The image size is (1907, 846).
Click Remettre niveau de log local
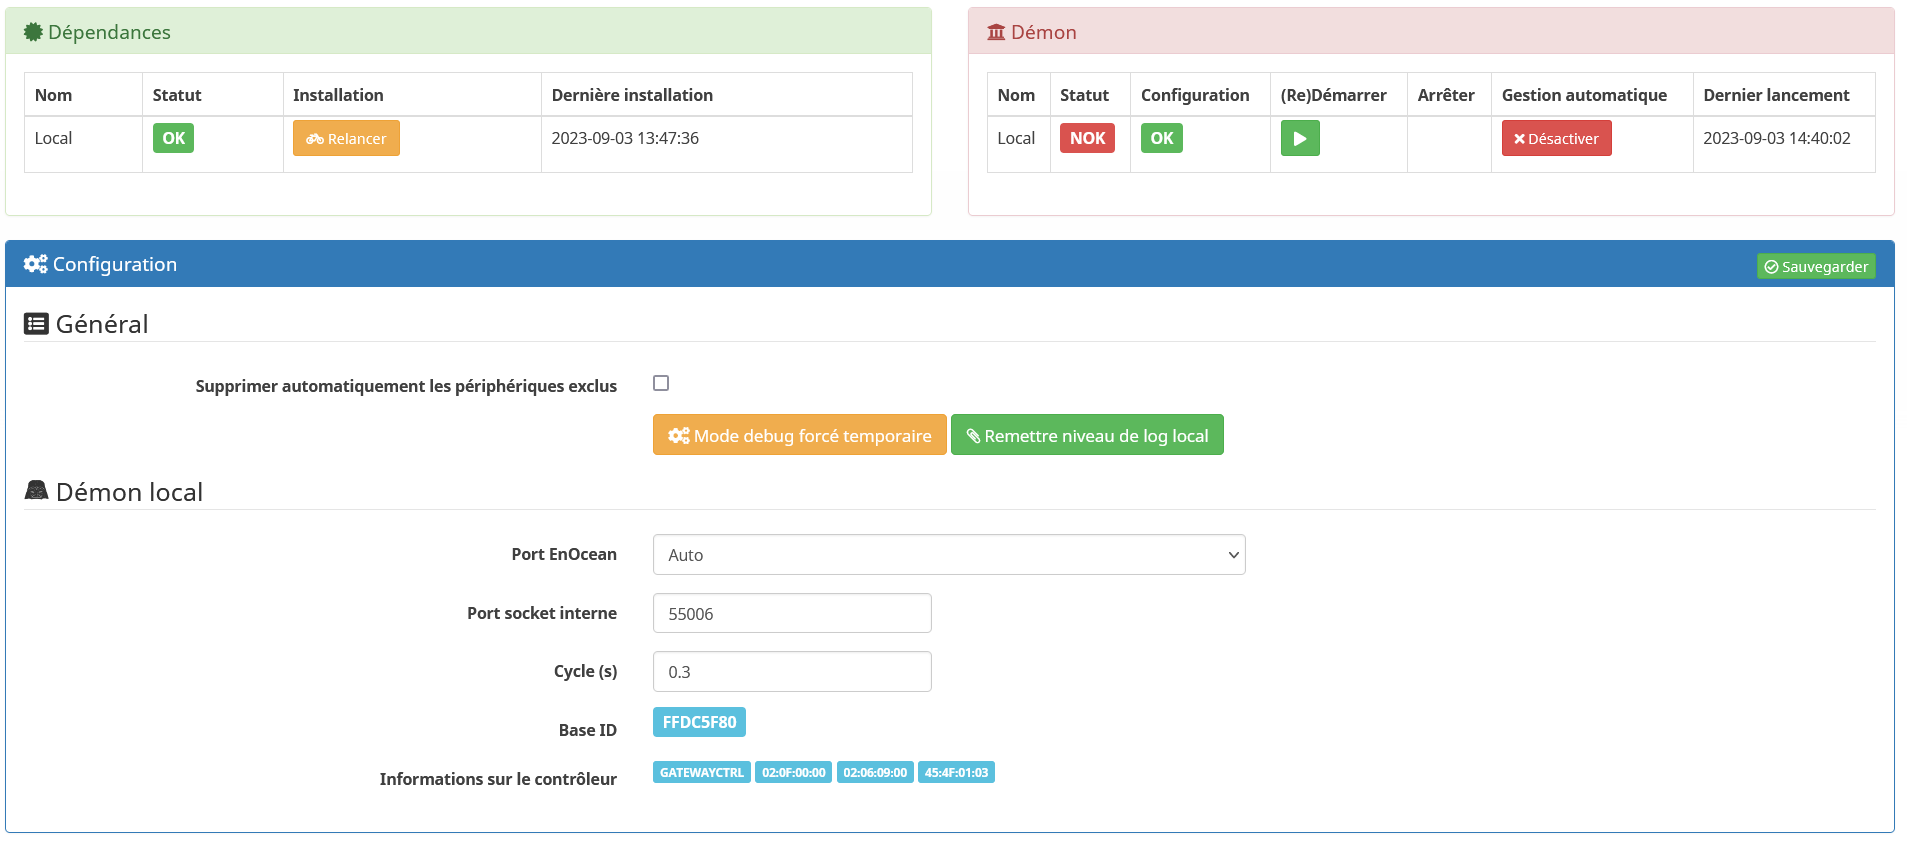click(1086, 436)
